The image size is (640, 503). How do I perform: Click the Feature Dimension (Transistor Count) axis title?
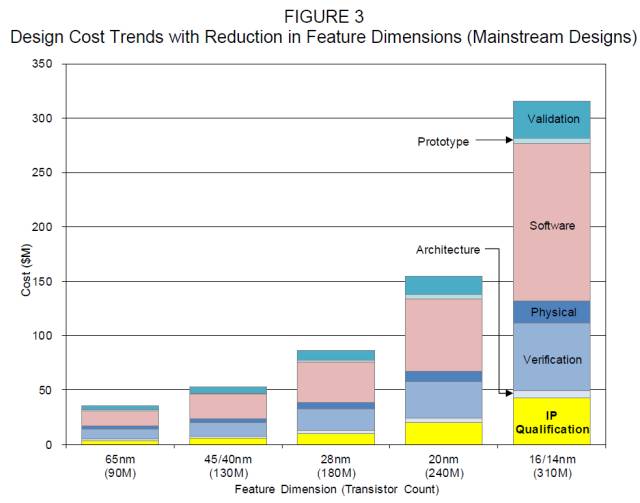[337, 489]
